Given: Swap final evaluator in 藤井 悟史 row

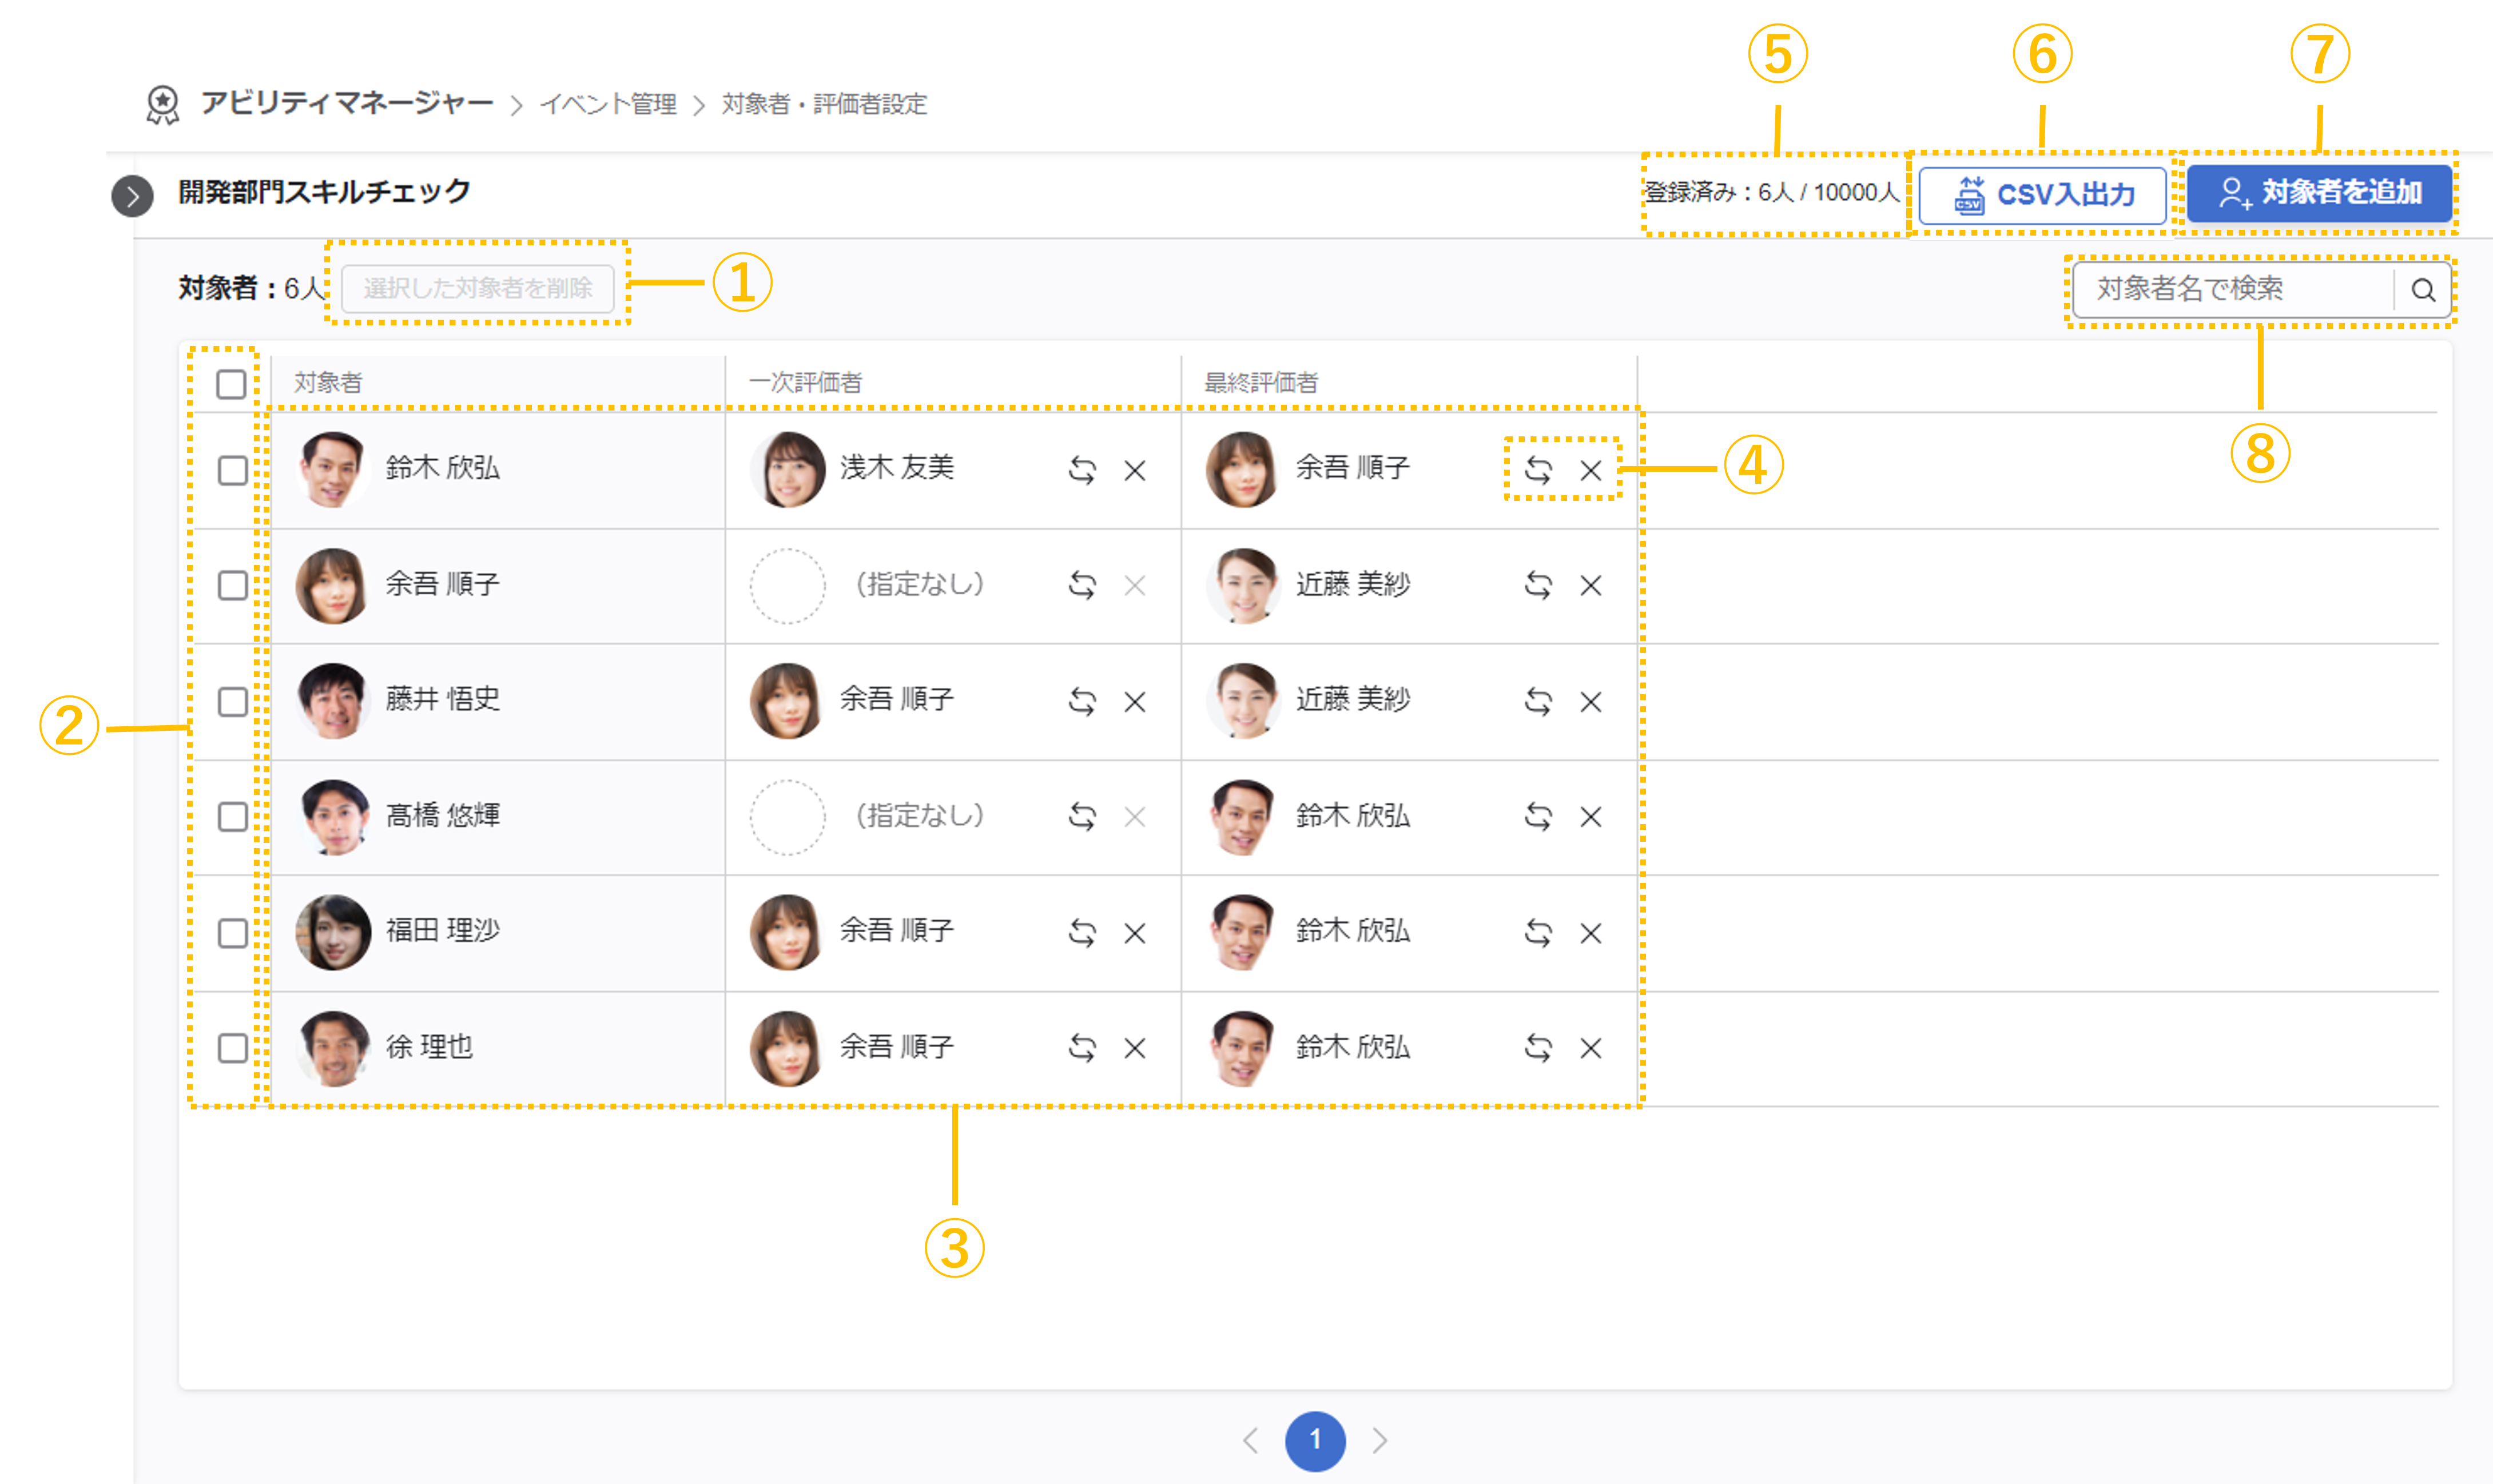Looking at the screenshot, I should click(1538, 701).
